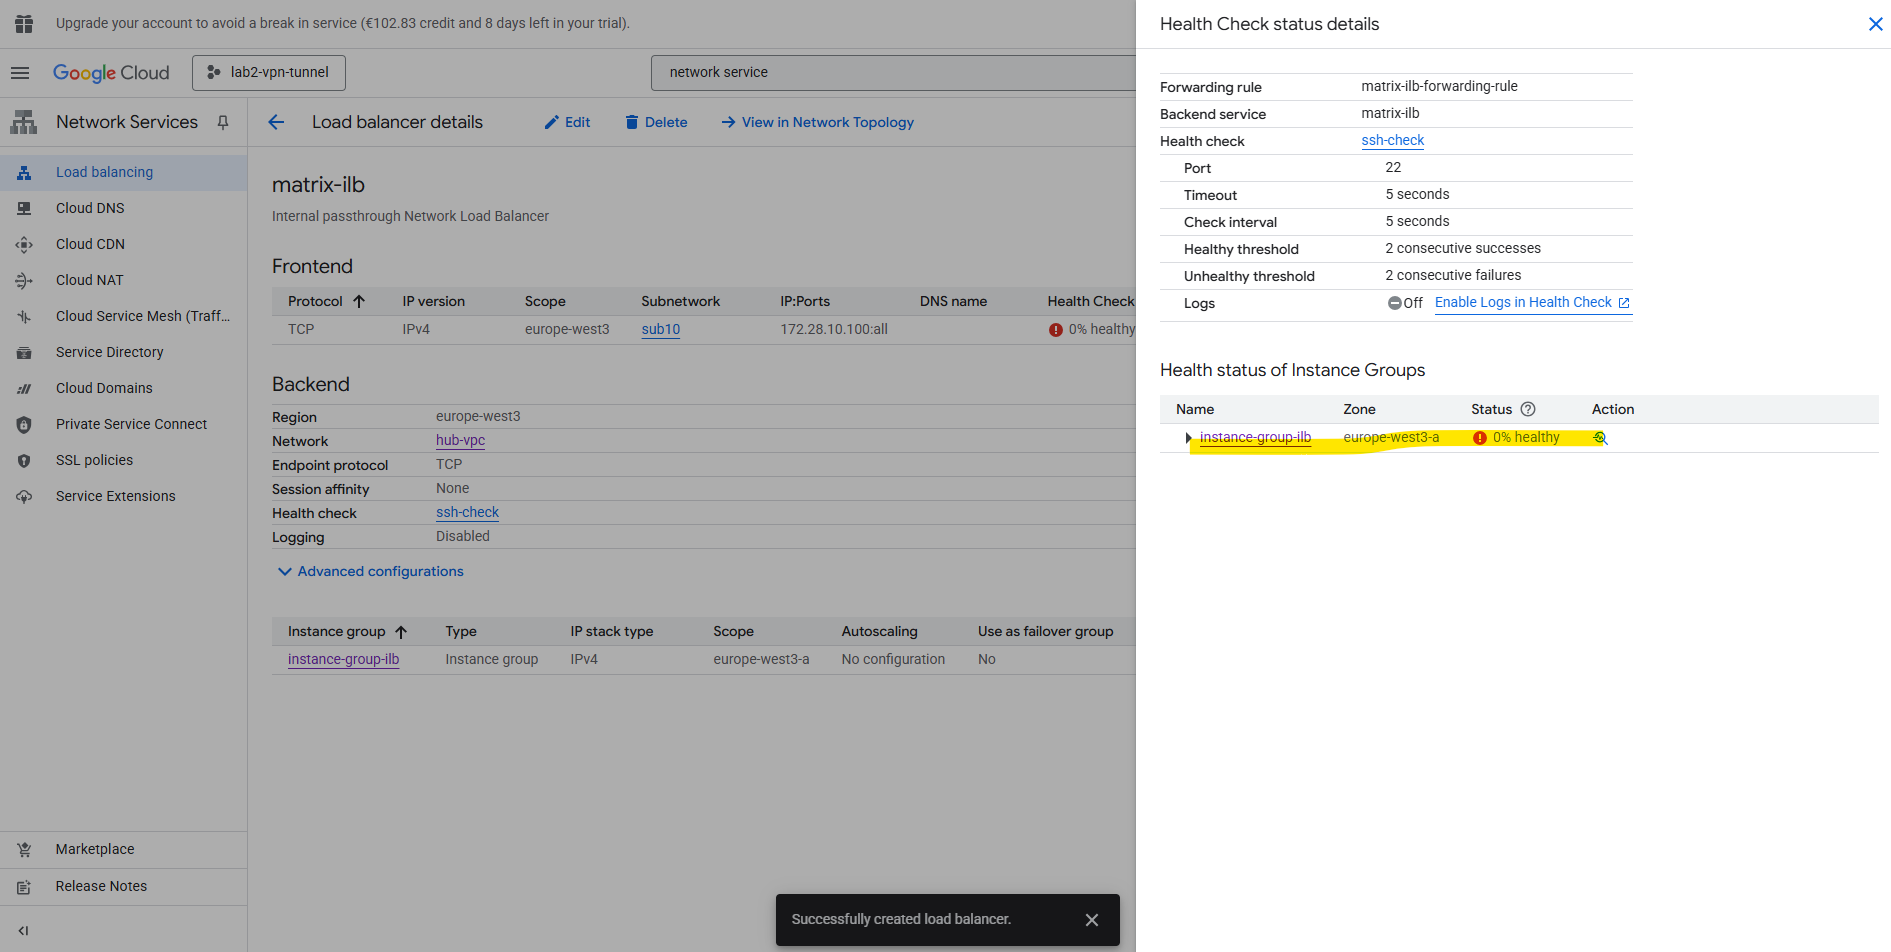Click the Edit load balancer button
The width and height of the screenshot is (1891, 952).
567,122
